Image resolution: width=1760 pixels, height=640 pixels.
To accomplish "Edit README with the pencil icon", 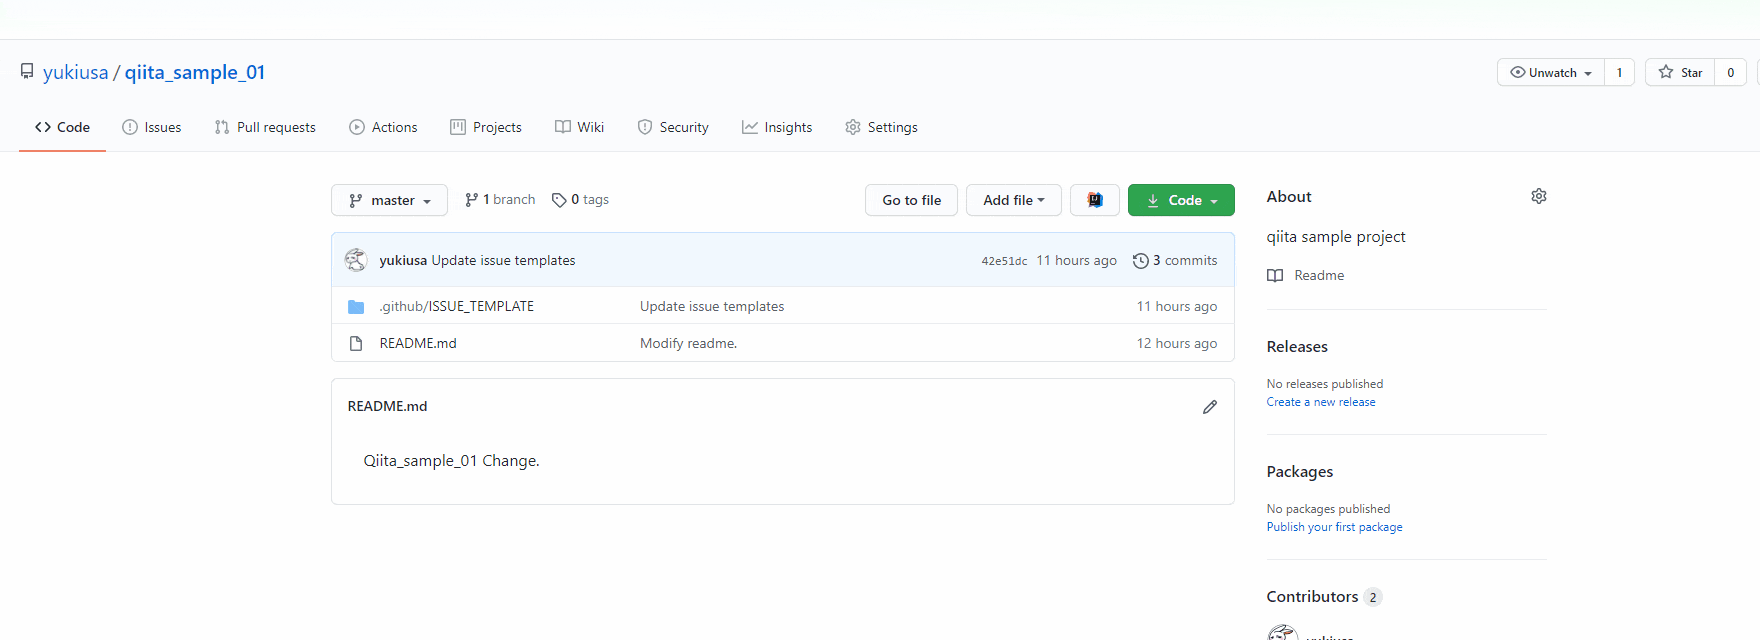I will click(x=1210, y=407).
